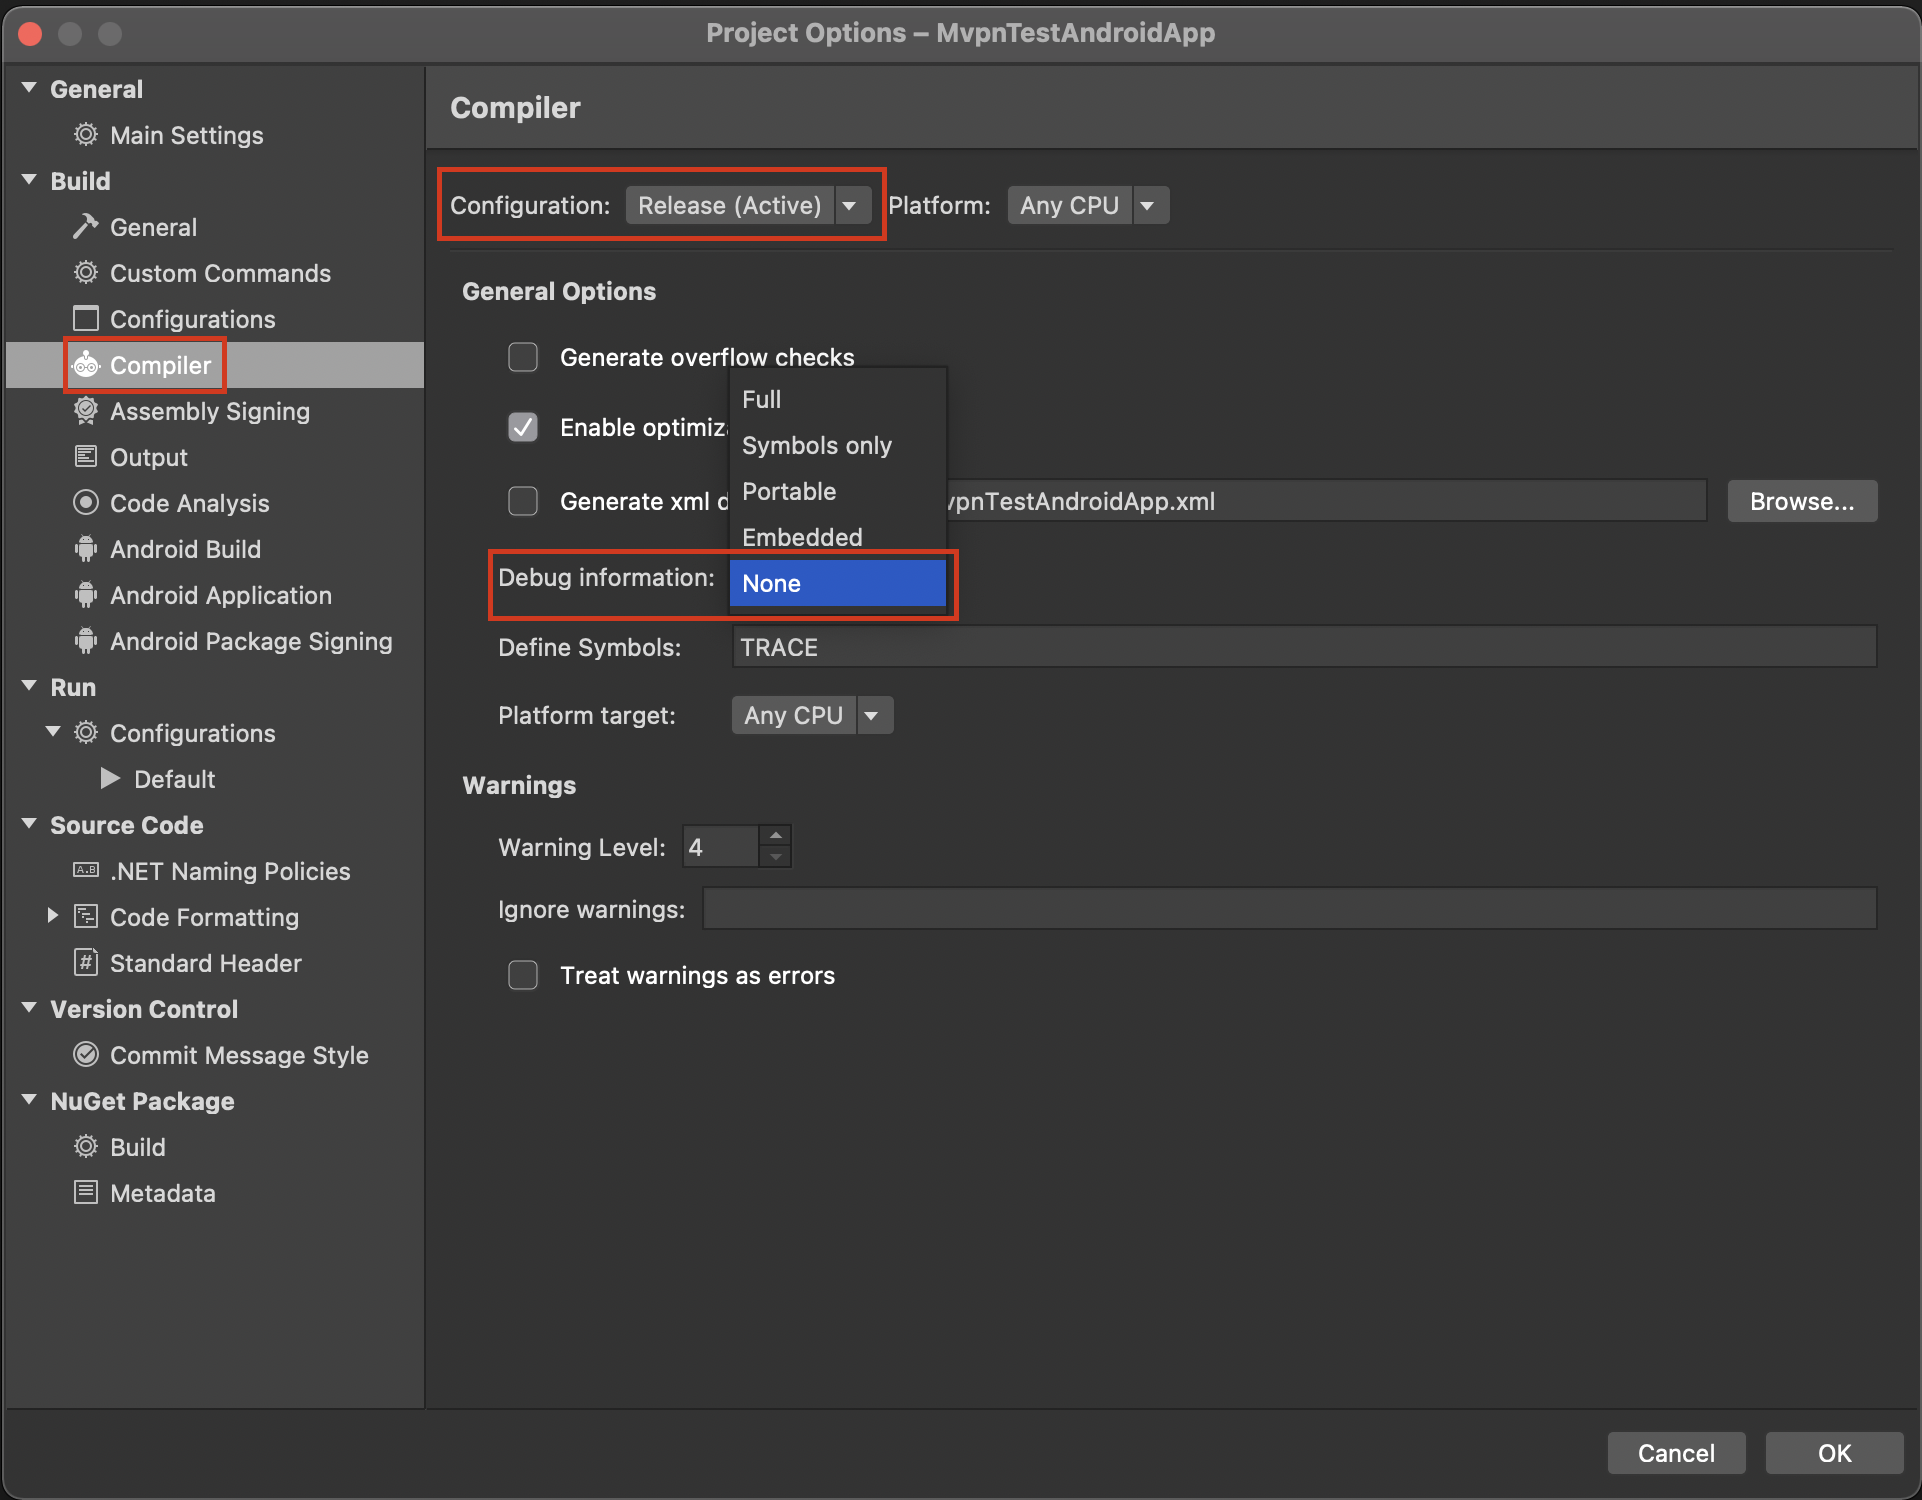Viewport: 1922px width, 1500px height.
Task: Click the Main Settings gear icon
Action: click(x=86, y=134)
